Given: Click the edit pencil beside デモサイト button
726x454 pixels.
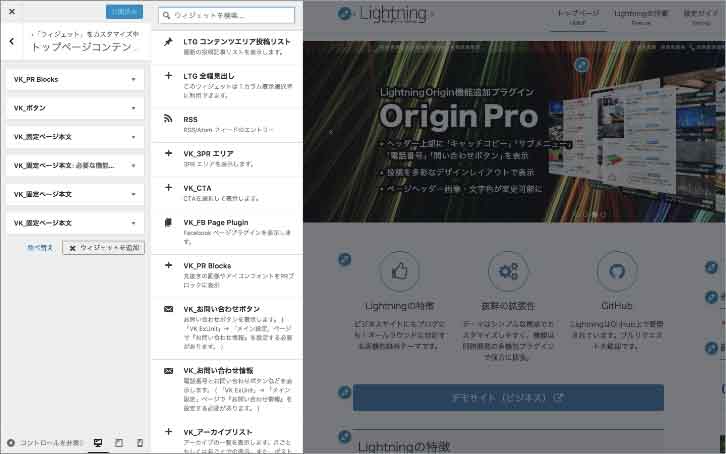Looking at the screenshot, I should point(344,392).
